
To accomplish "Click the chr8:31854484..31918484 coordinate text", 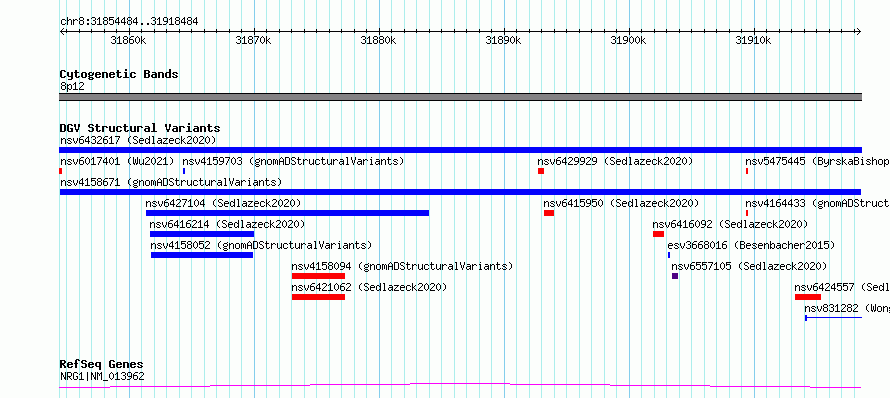I will (129, 22).
